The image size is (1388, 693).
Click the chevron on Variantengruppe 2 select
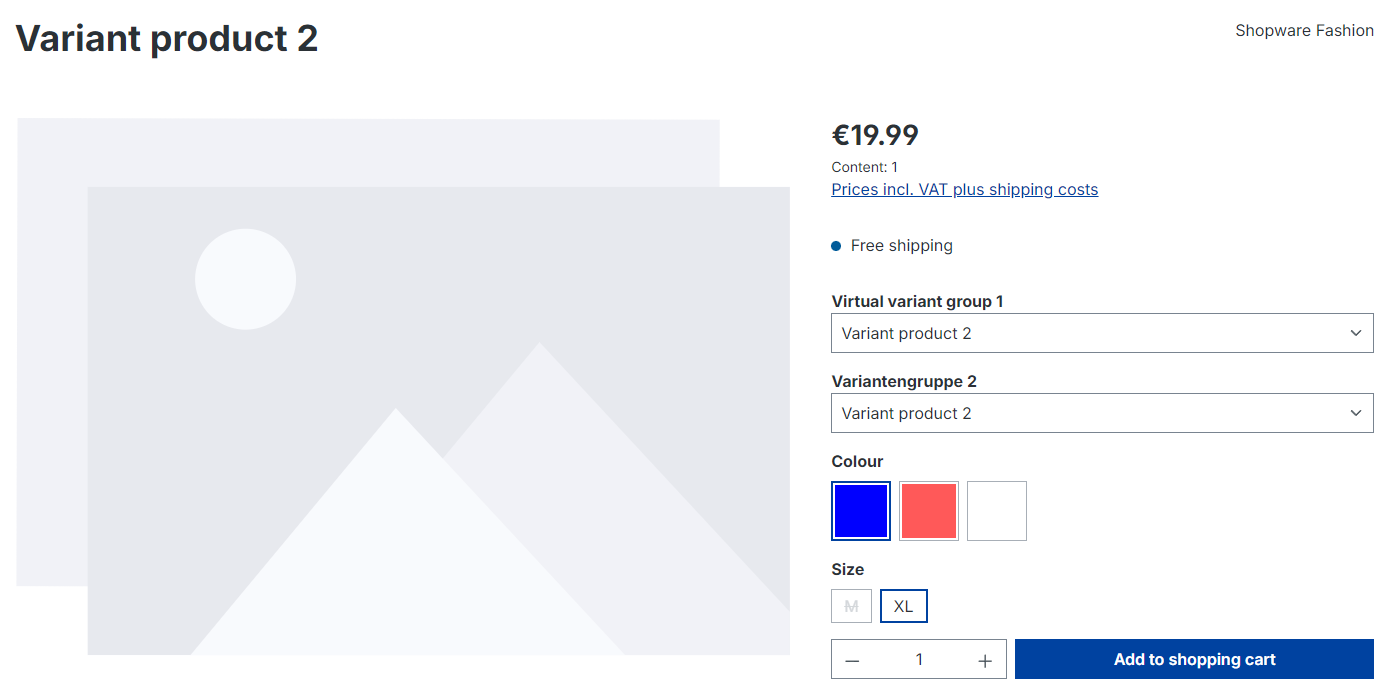tap(1356, 413)
